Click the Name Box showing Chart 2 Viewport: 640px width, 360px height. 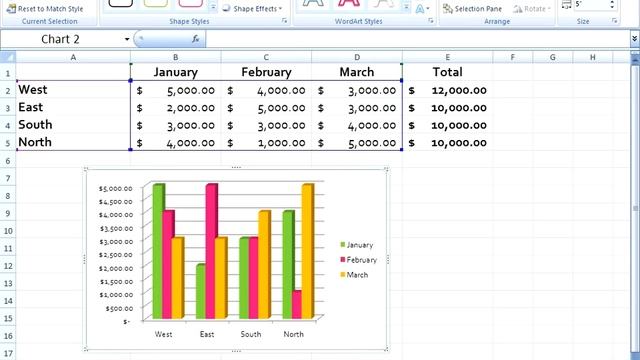click(x=61, y=39)
